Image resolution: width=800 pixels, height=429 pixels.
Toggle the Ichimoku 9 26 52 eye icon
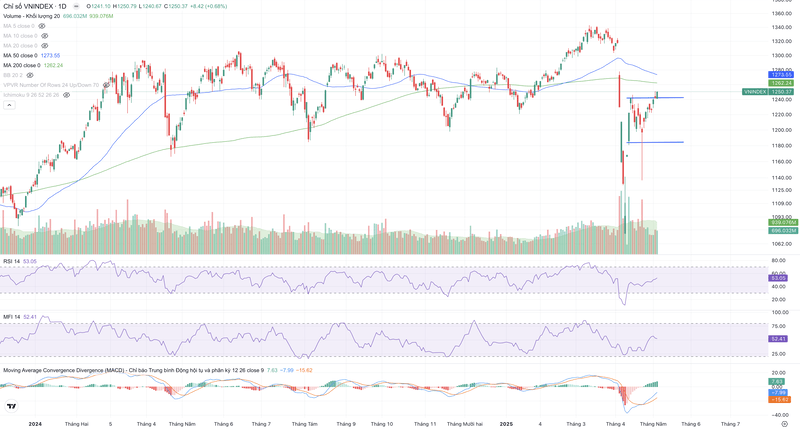pos(66,95)
